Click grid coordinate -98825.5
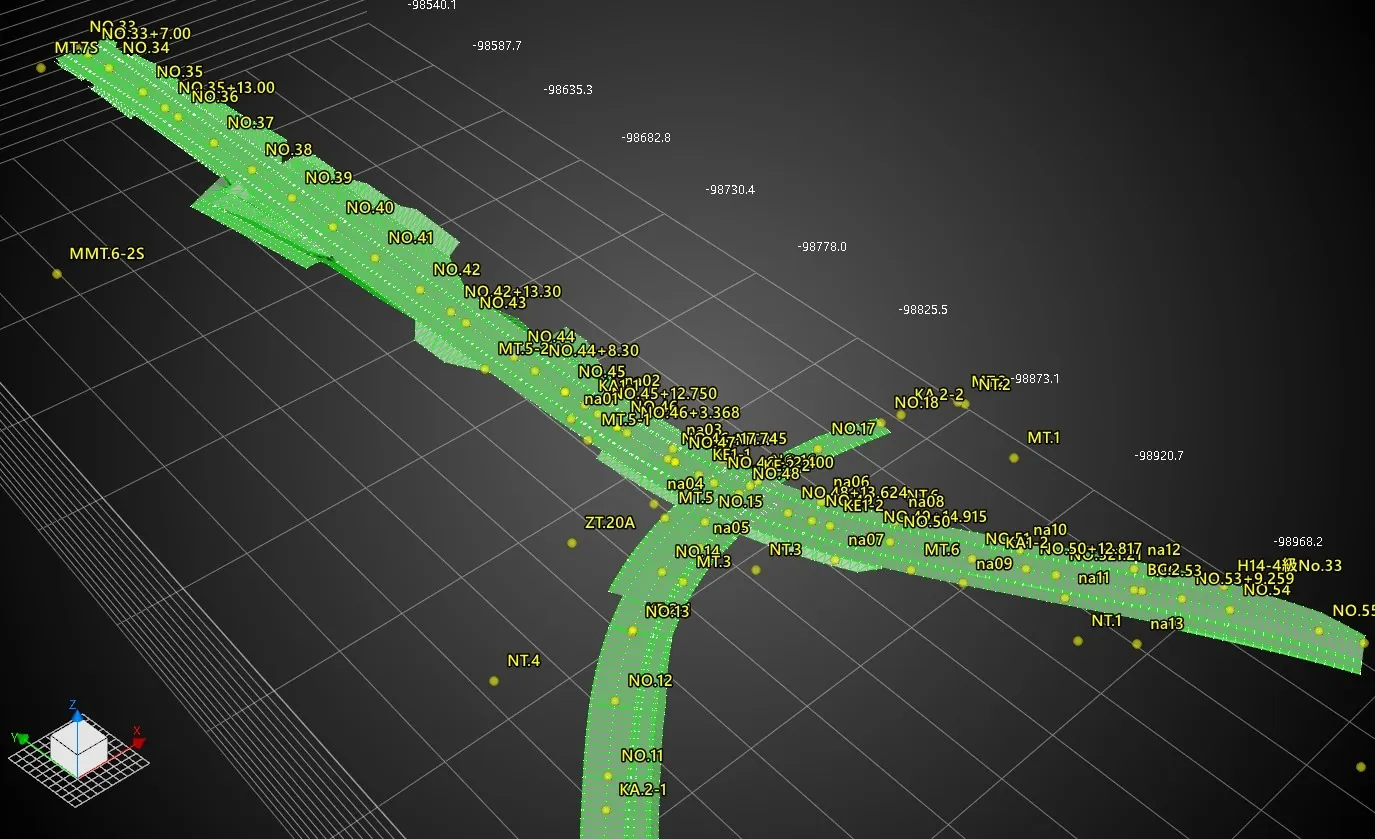The width and height of the screenshot is (1375, 839). [x=923, y=310]
